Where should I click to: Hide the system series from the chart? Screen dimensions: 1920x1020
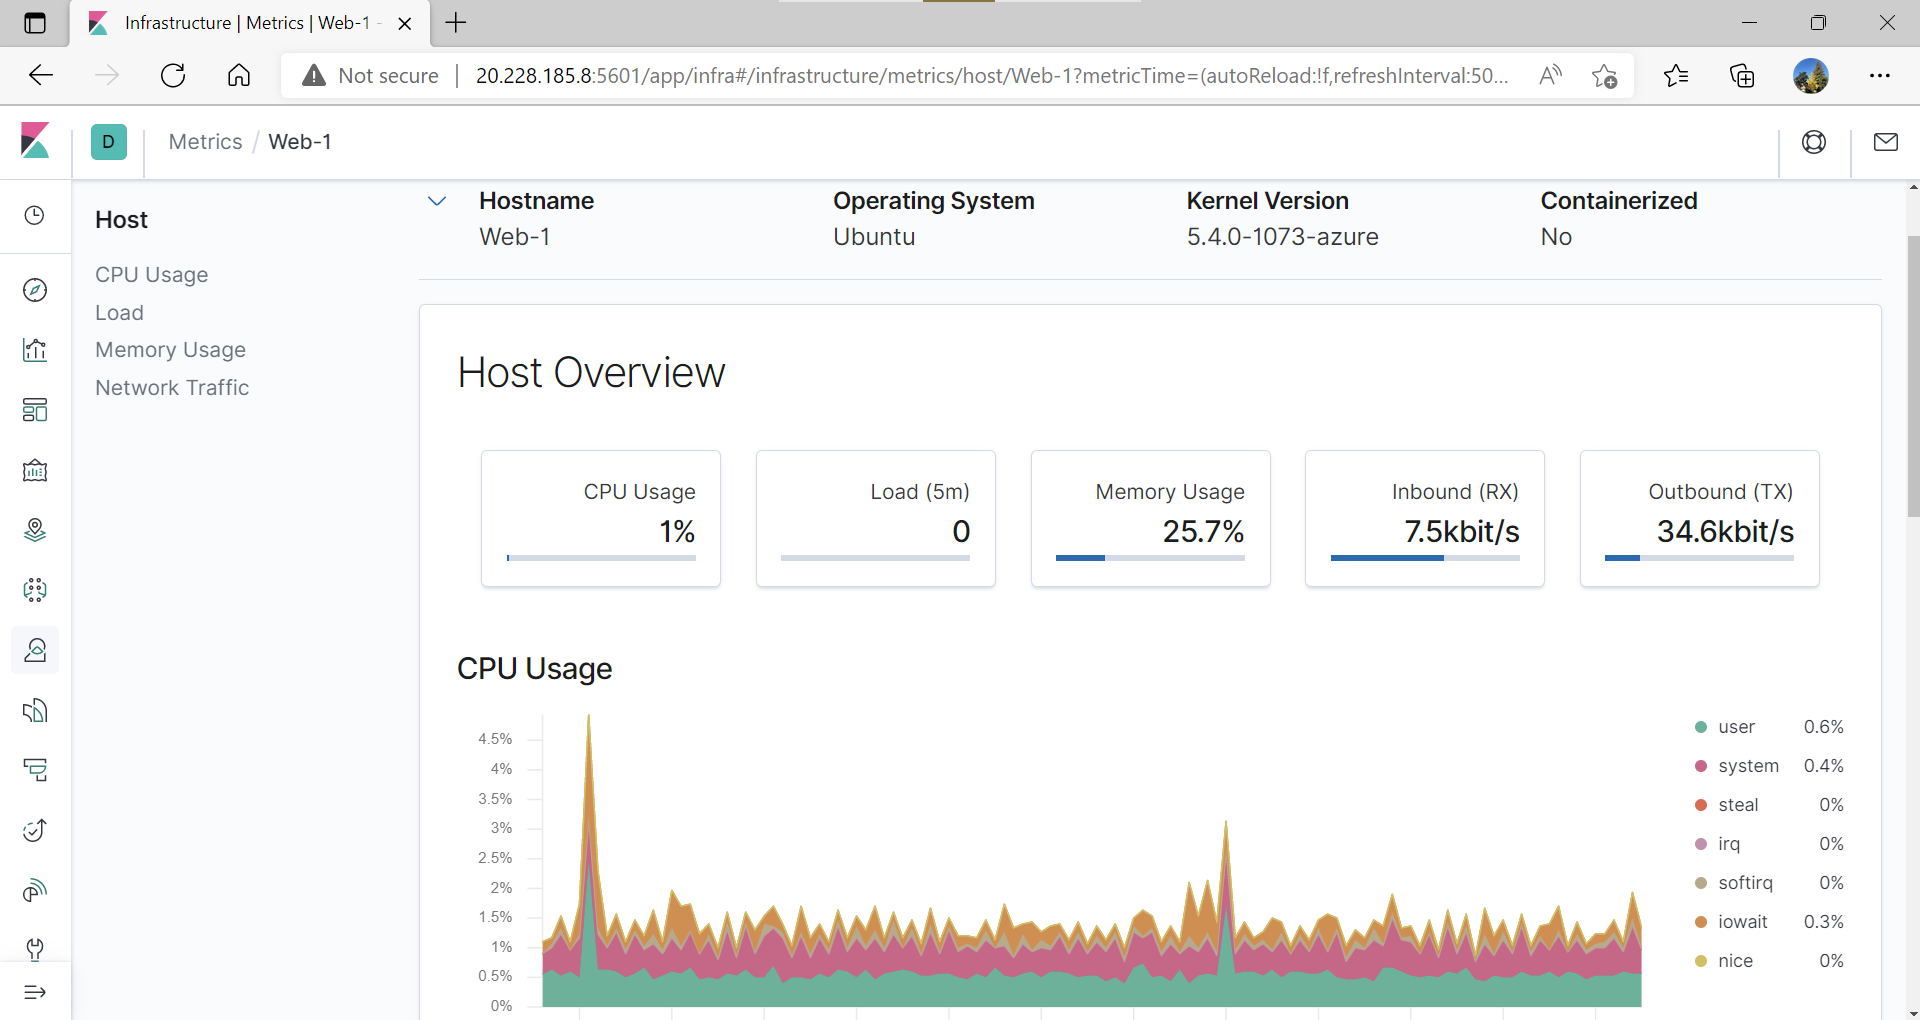click(x=1747, y=765)
